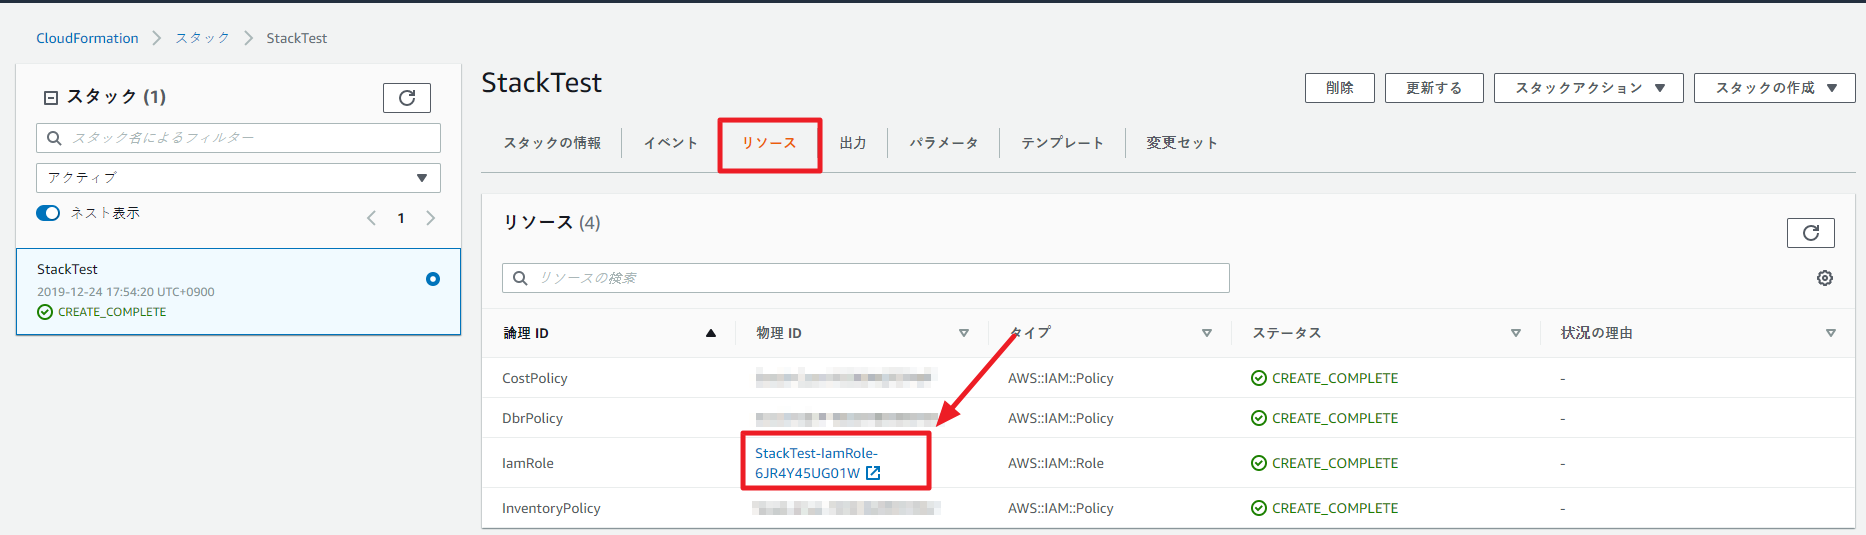Image resolution: width=1866 pixels, height=535 pixels.
Task: Open the テンプレート tab
Action: (1062, 143)
